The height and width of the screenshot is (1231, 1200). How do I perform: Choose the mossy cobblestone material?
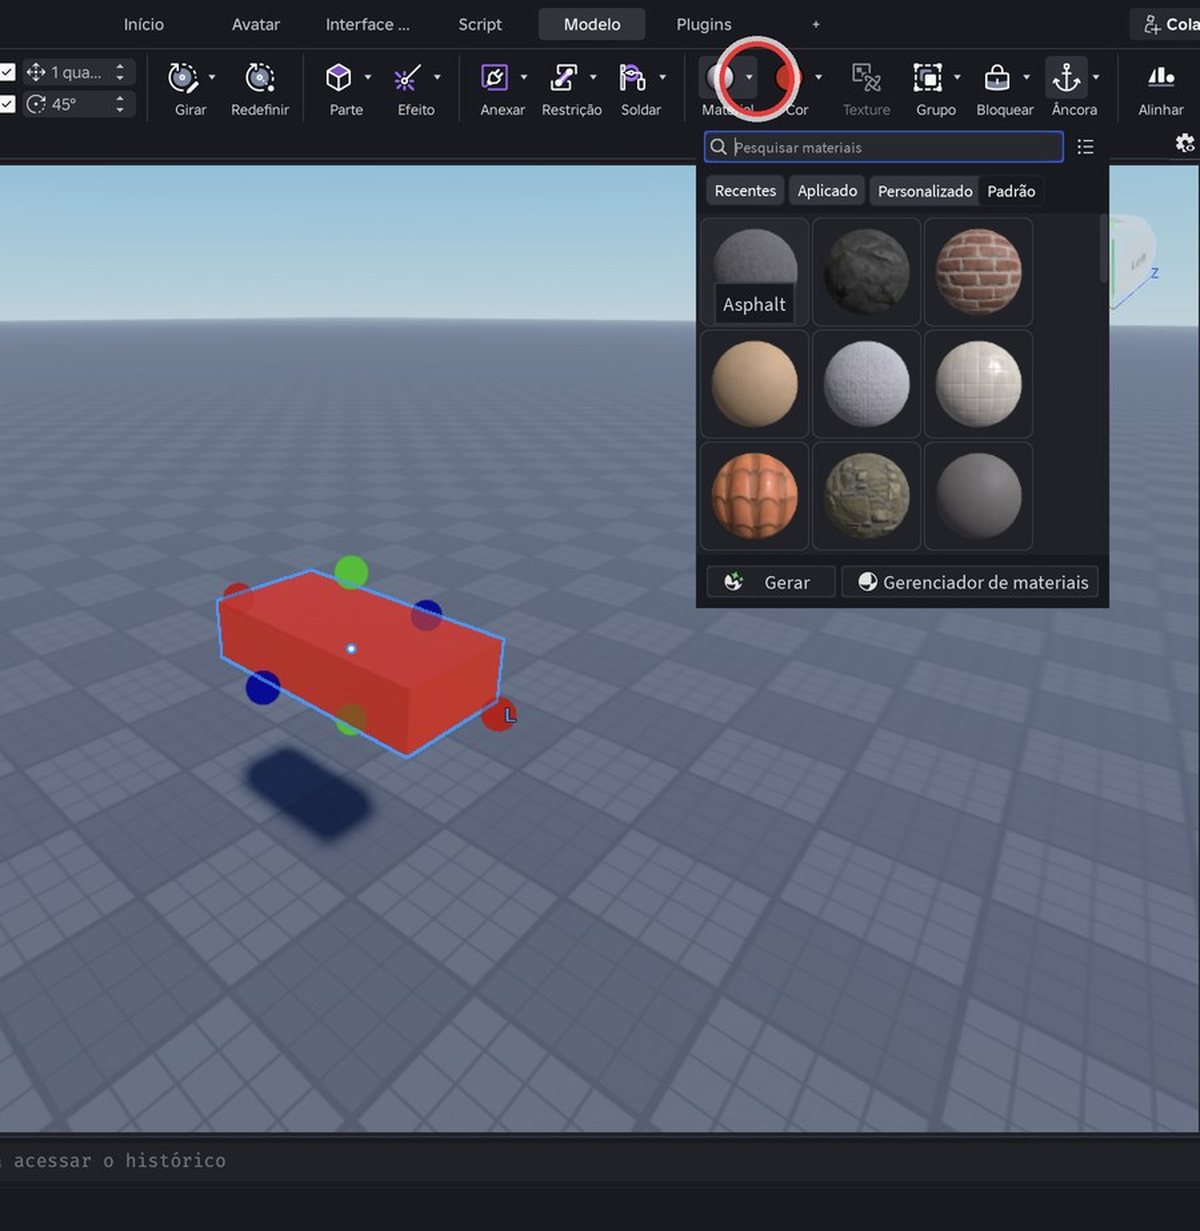[867, 496]
